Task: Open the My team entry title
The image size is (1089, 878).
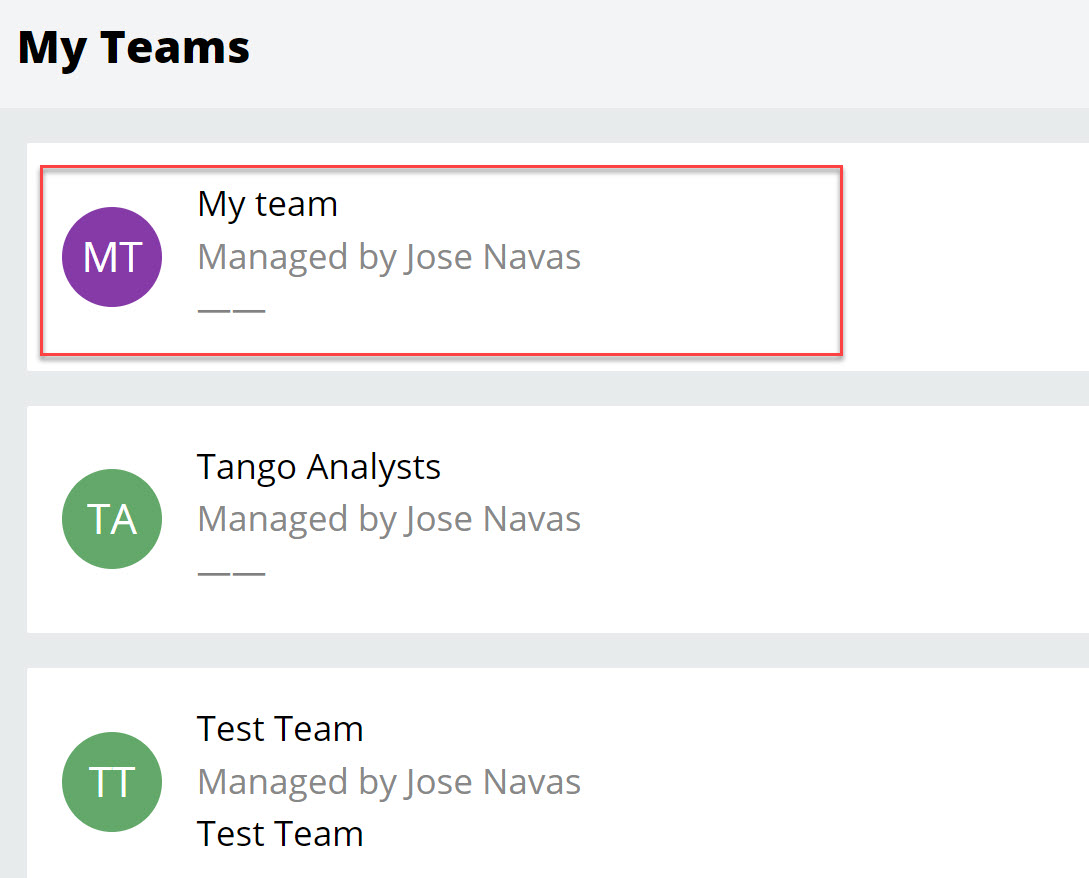Action: pos(268,204)
